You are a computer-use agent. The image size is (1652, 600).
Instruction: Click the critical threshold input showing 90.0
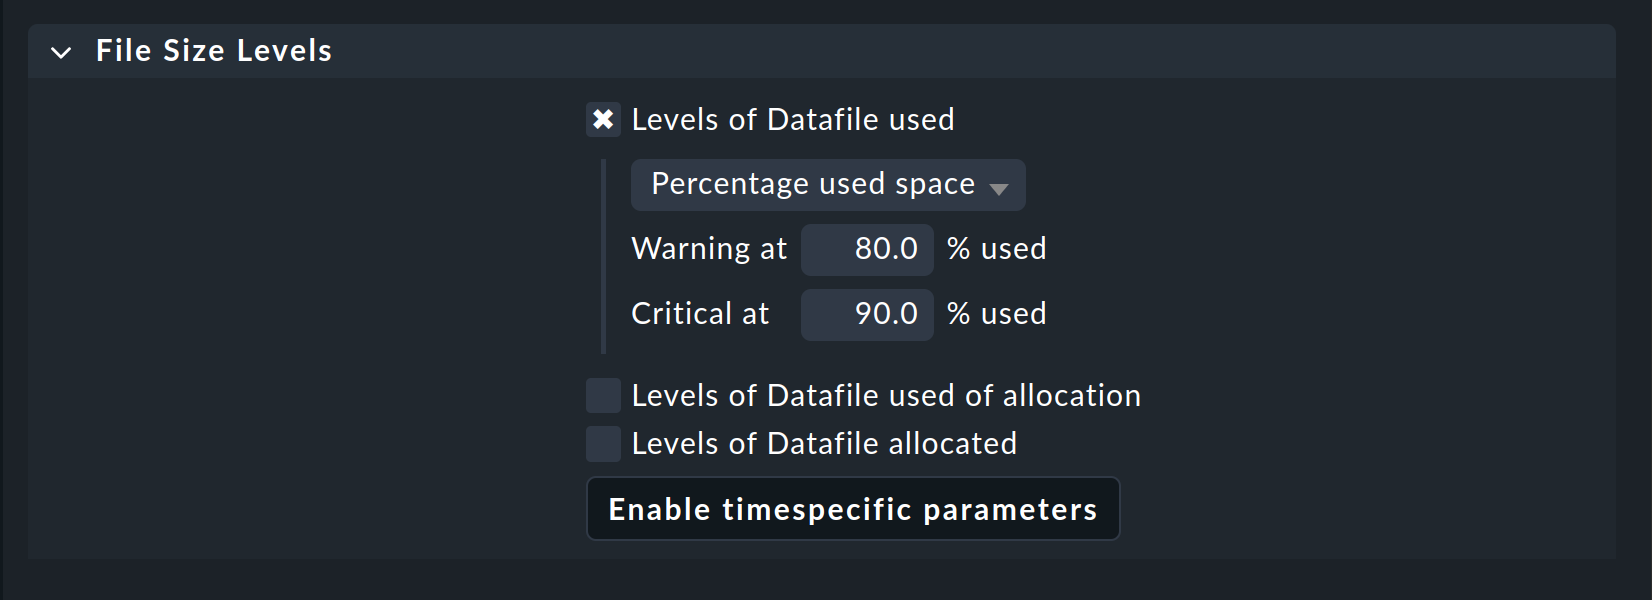(x=866, y=313)
